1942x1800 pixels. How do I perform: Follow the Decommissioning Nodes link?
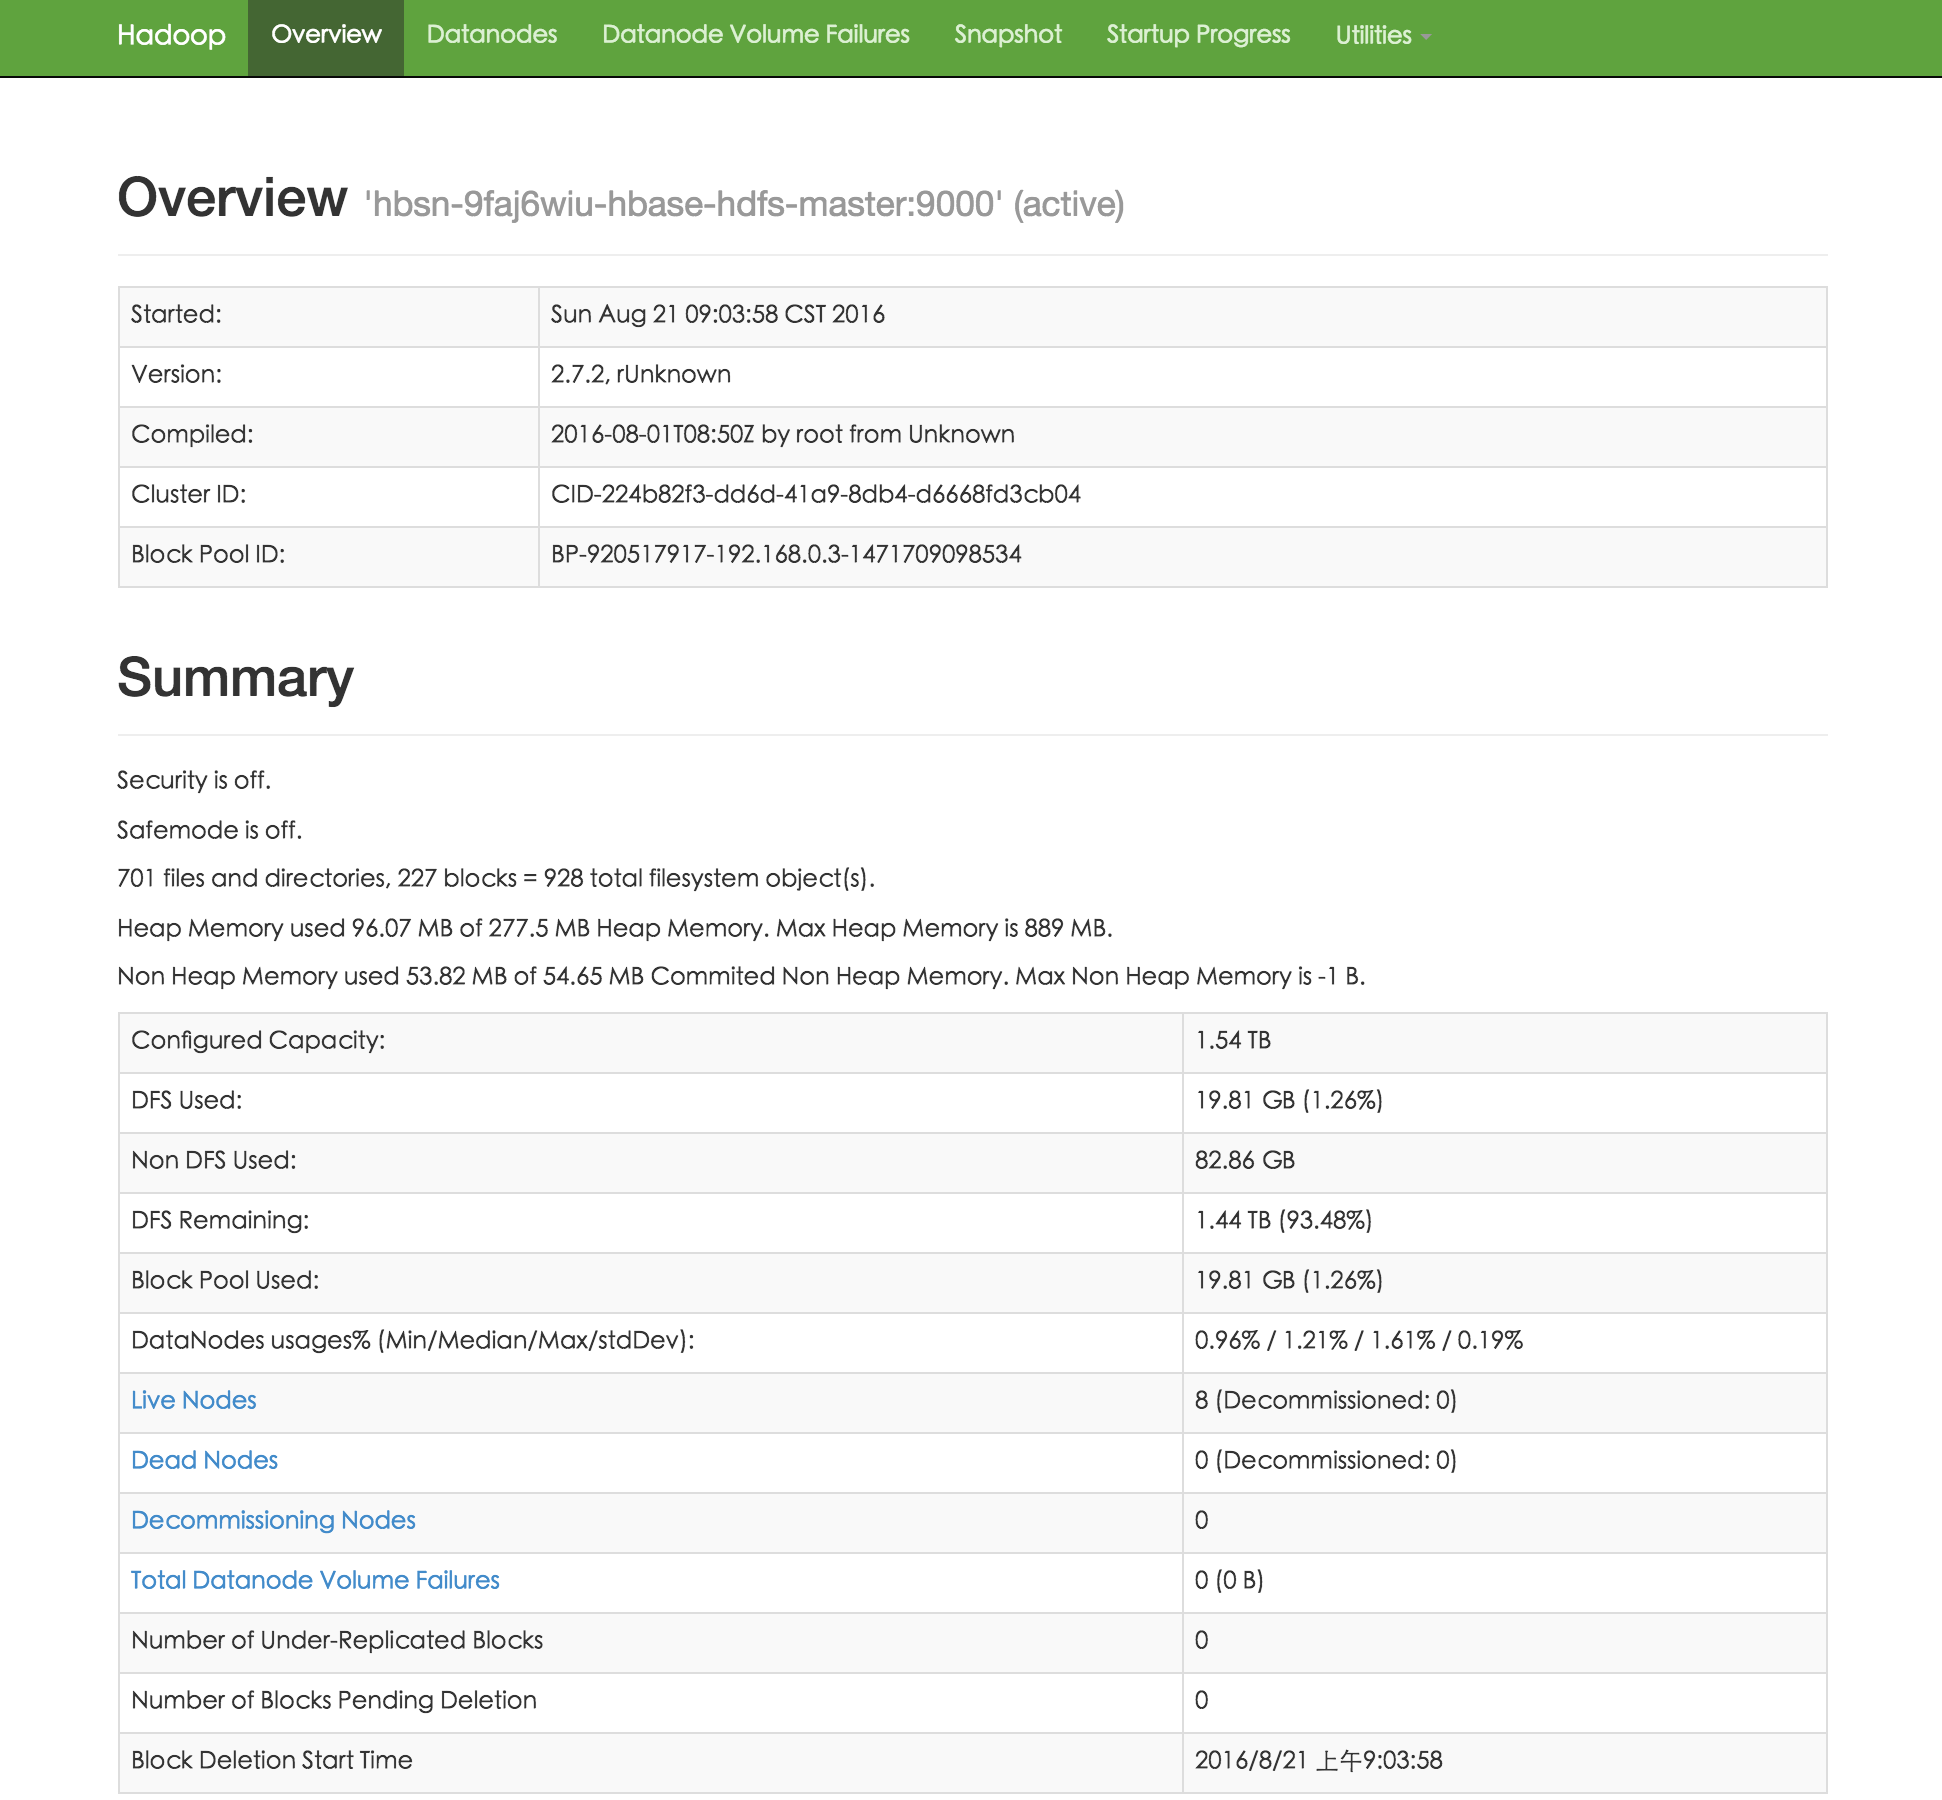tap(273, 1520)
